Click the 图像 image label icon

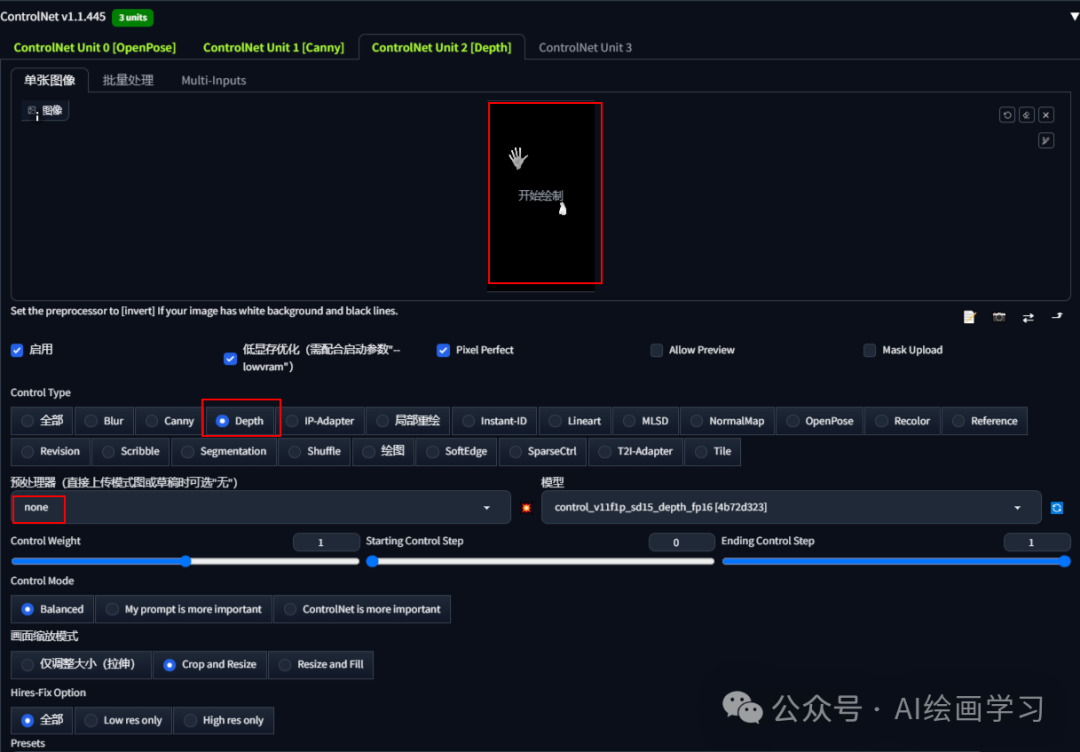pyautogui.click(x=45, y=110)
